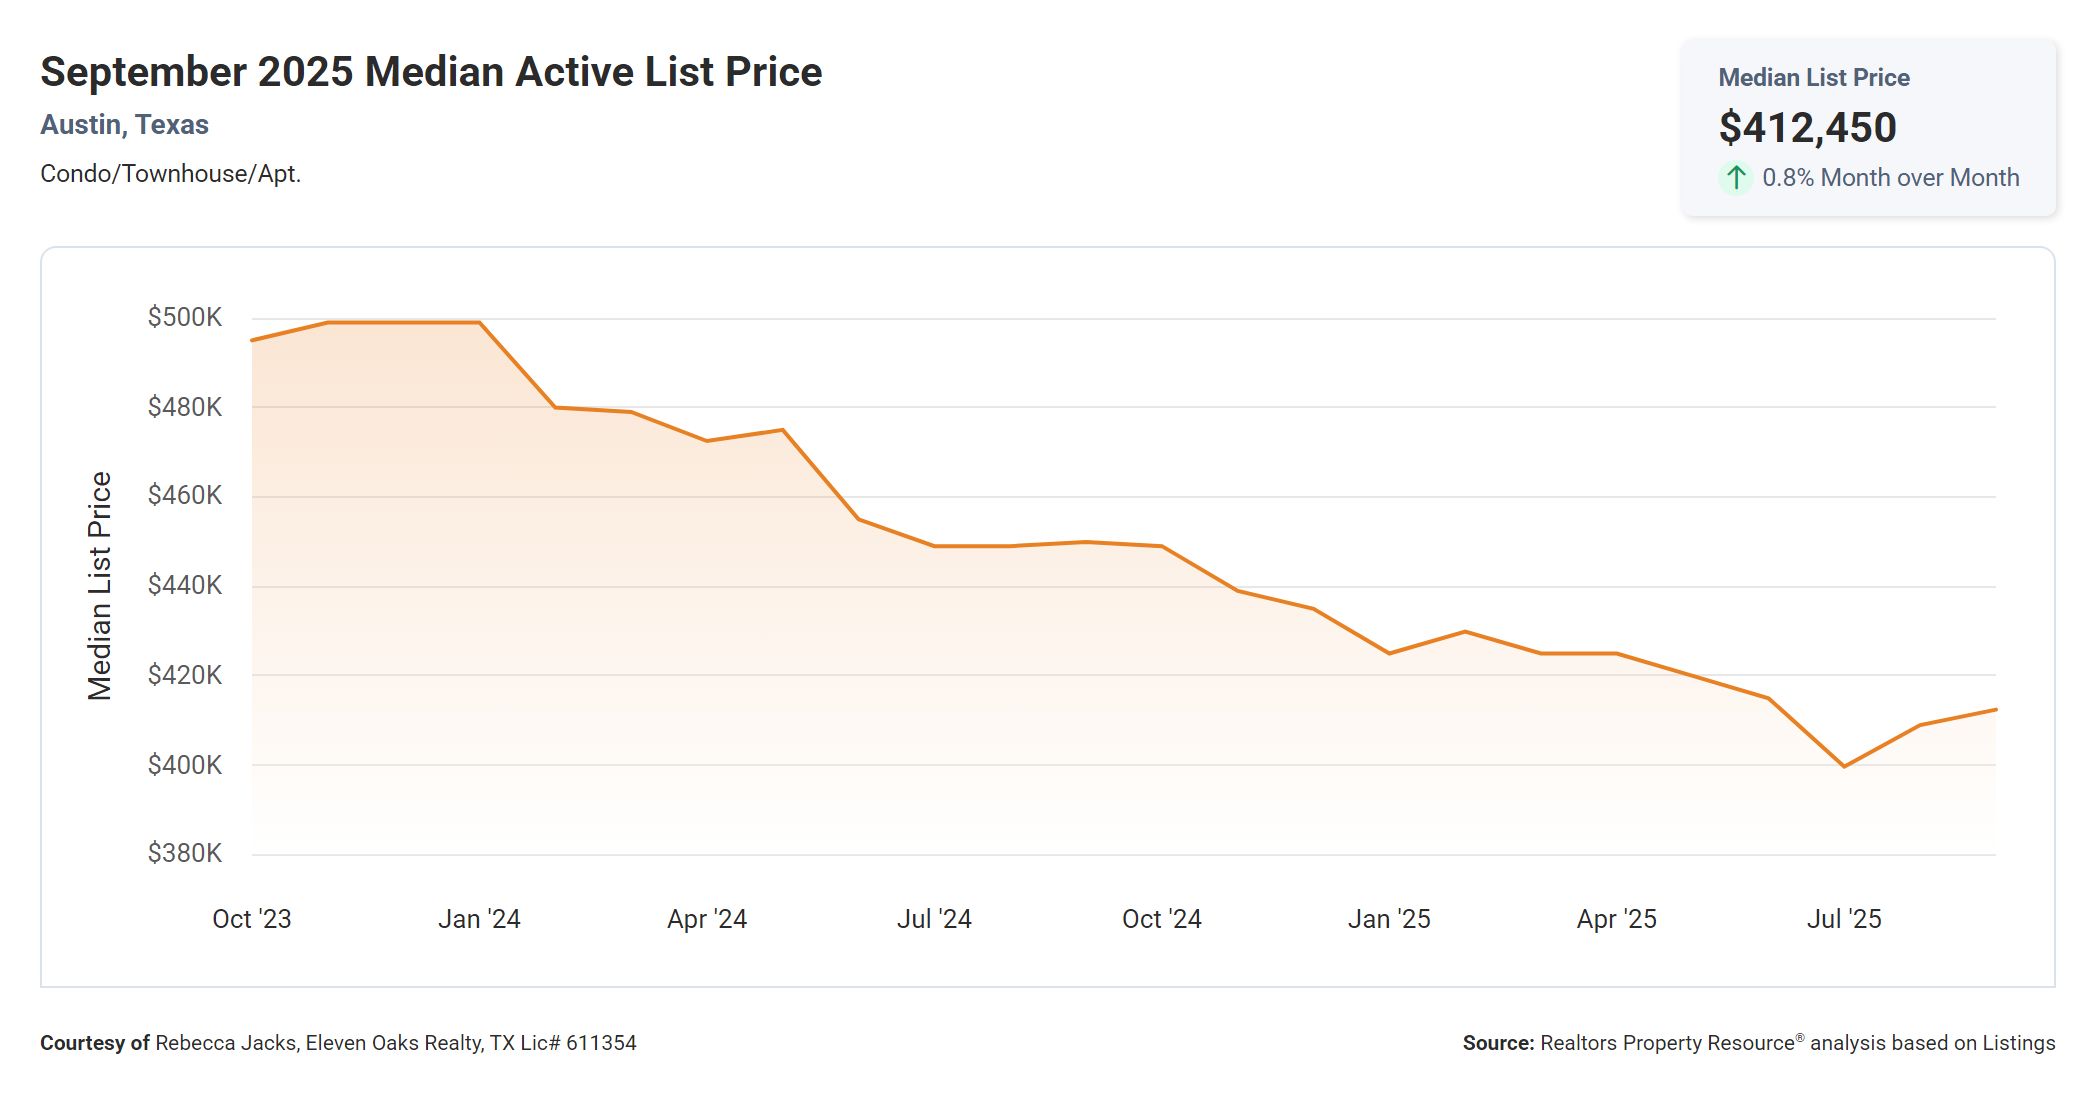2096x1100 pixels.
Task: Click the Jul '25 x-axis label
Action: (1844, 919)
